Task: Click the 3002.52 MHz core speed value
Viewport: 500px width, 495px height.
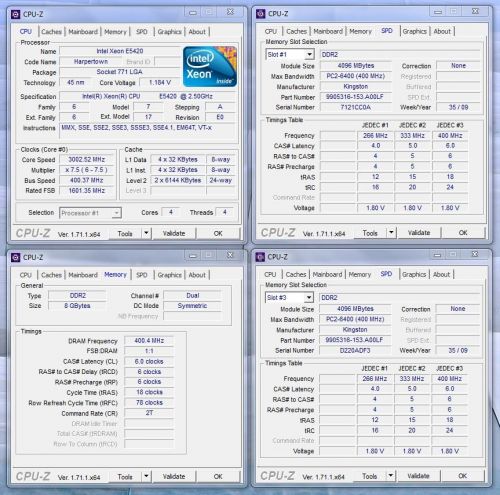Action: (x=87, y=160)
